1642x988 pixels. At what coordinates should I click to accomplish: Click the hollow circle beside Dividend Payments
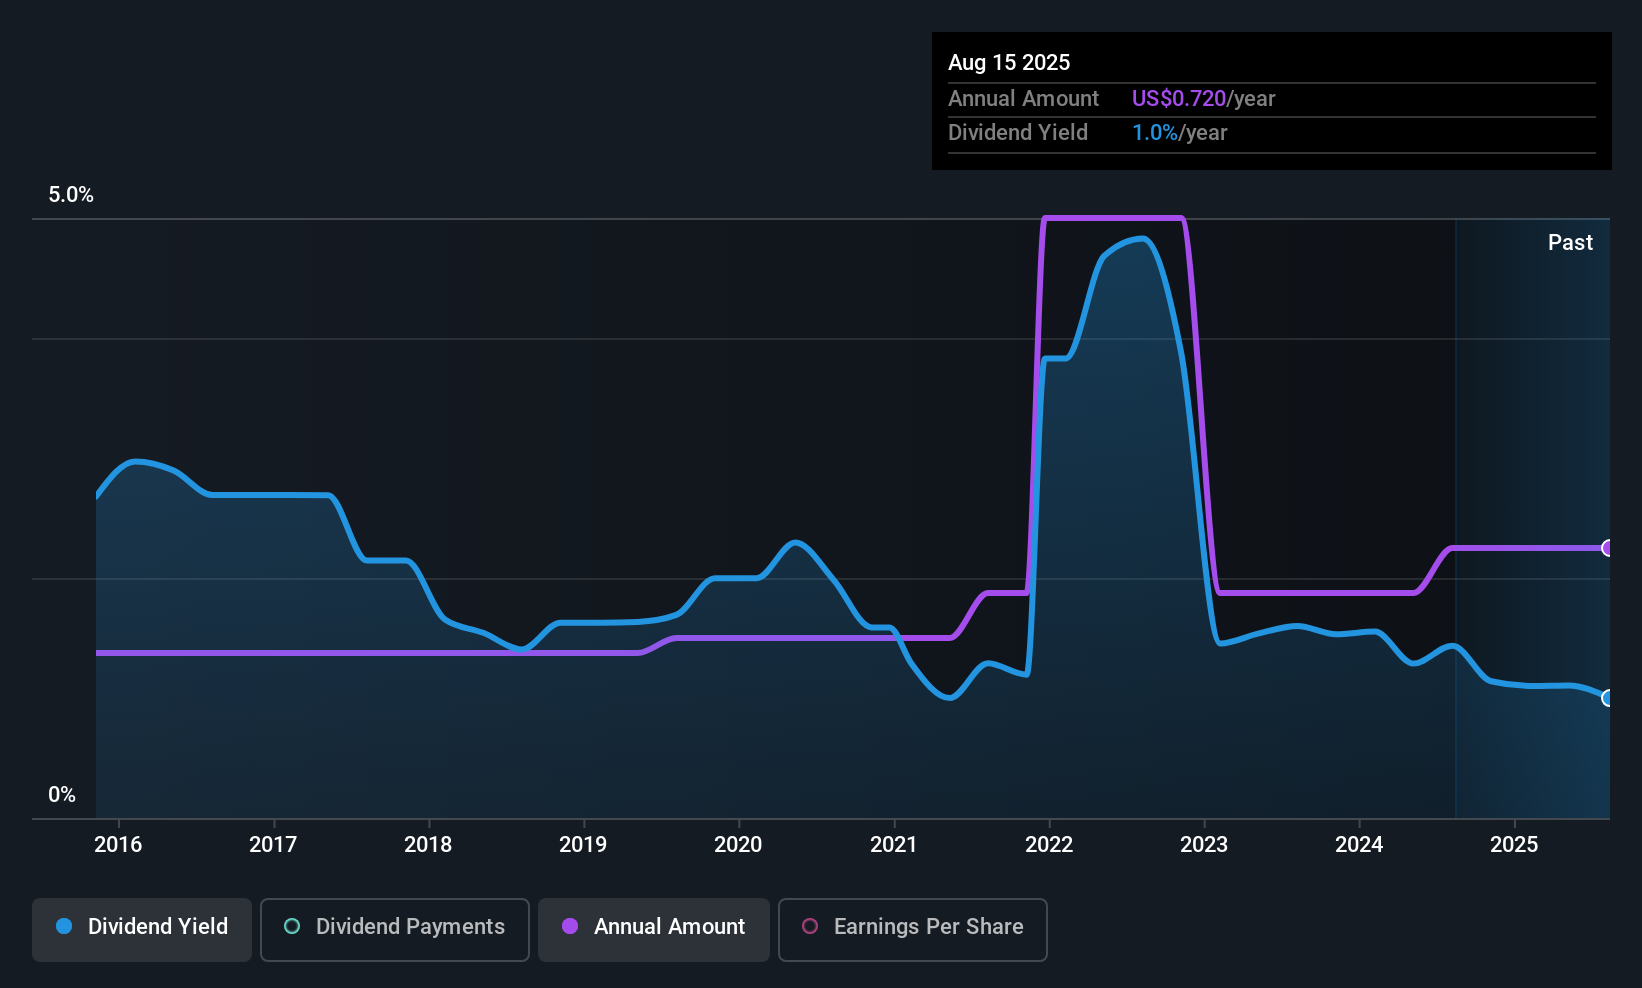coord(292,927)
